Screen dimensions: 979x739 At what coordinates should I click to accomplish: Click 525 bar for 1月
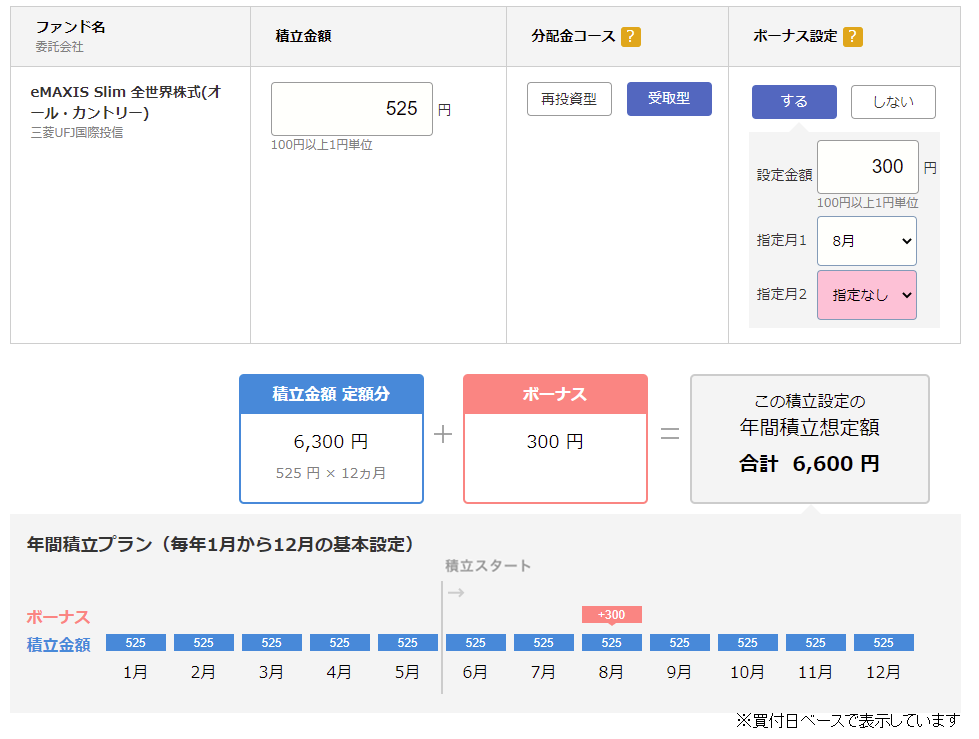[135, 643]
